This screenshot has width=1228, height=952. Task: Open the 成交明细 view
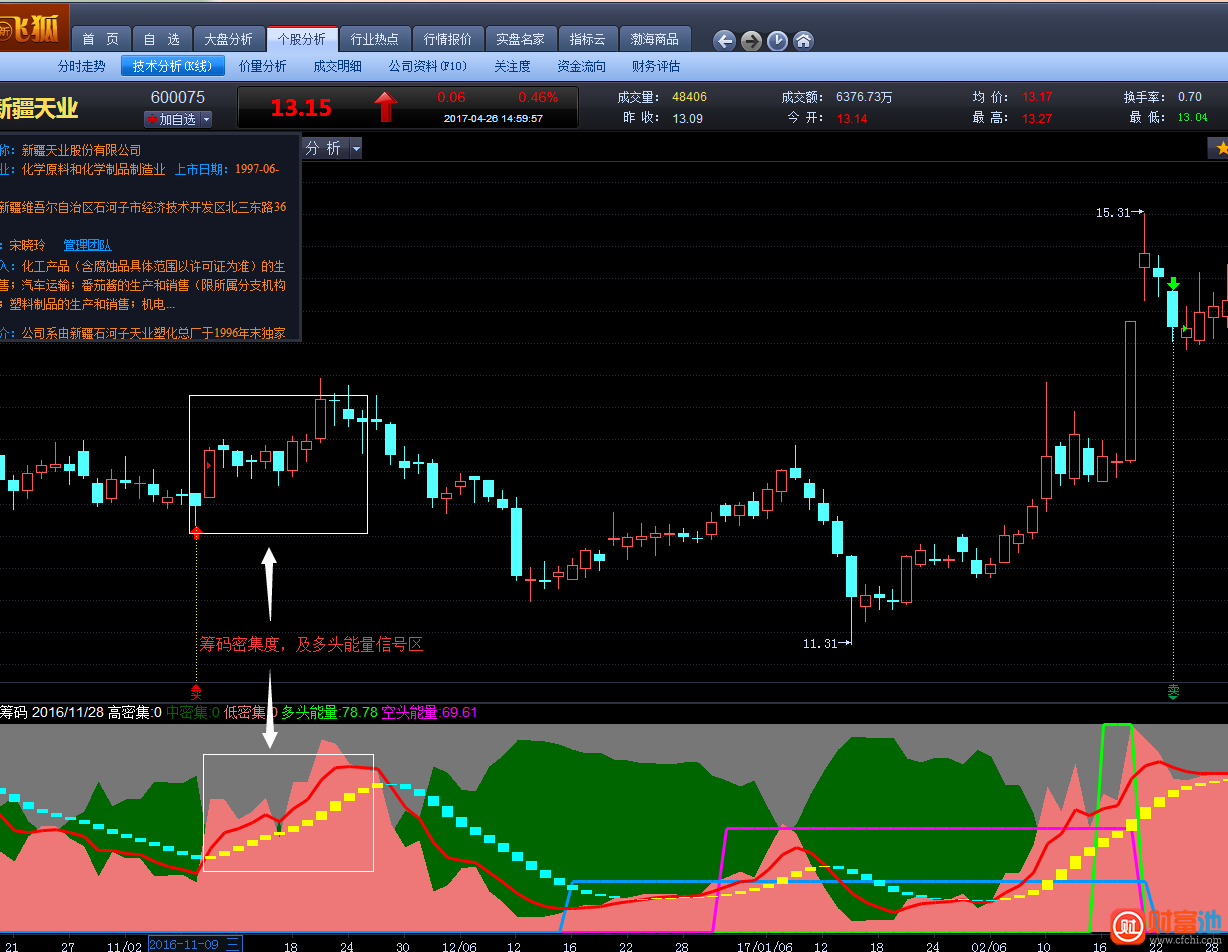(337, 66)
